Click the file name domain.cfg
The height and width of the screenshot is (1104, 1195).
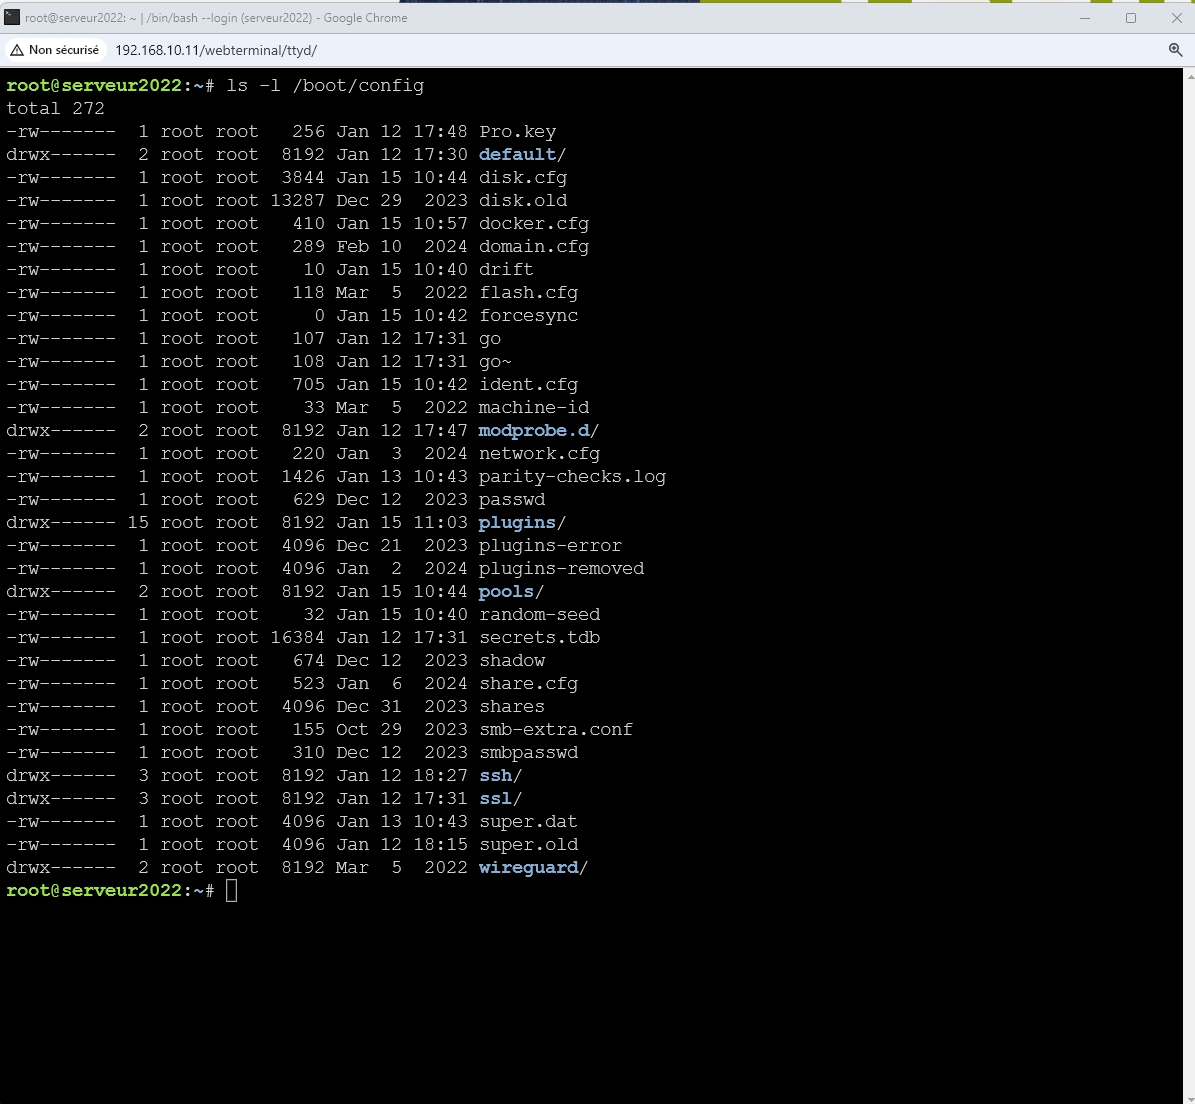(x=533, y=247)
